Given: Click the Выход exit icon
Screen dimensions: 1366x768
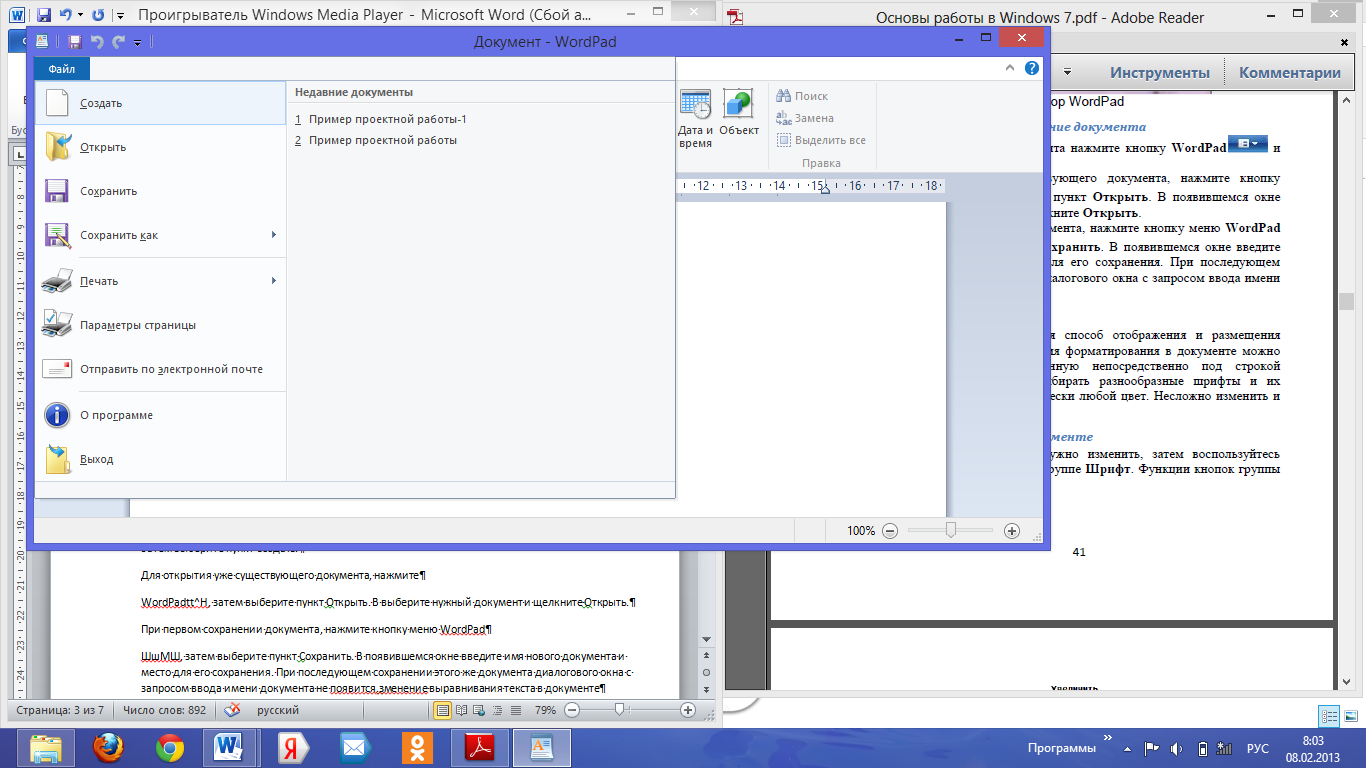Looking at the screenshot, I should pos(57,459).
